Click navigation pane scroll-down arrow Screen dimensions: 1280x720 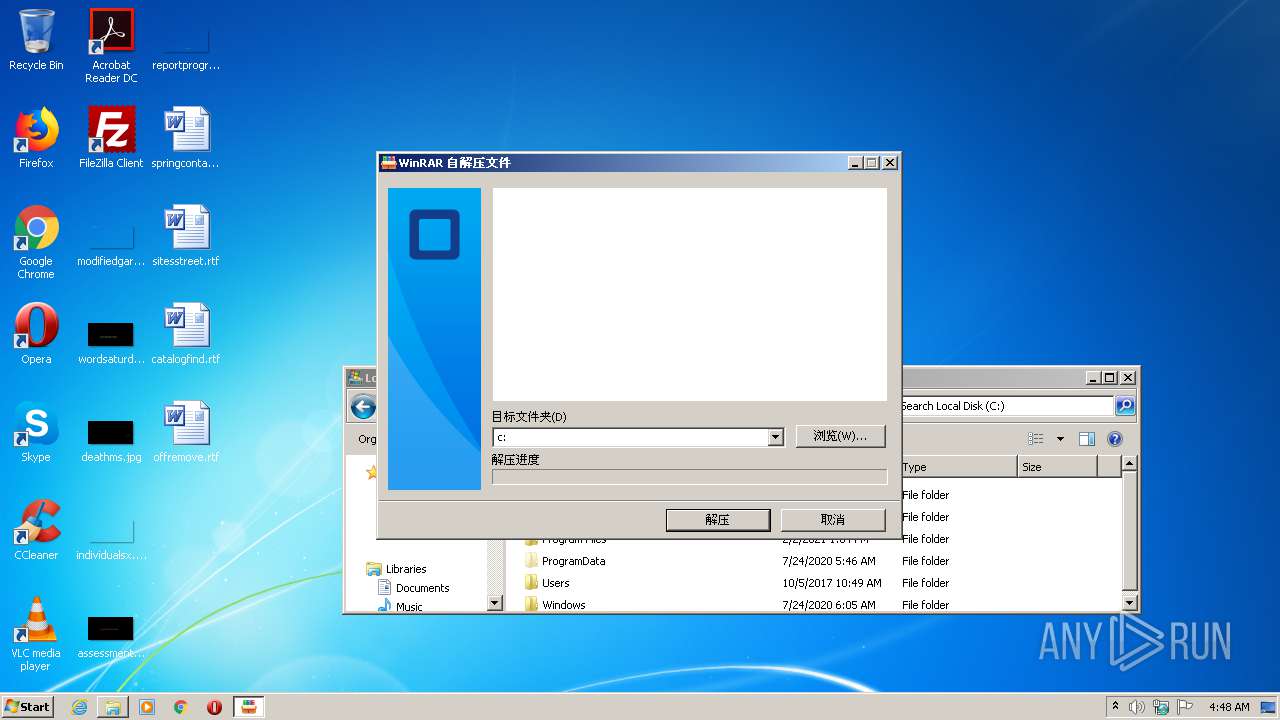[494, 603]
